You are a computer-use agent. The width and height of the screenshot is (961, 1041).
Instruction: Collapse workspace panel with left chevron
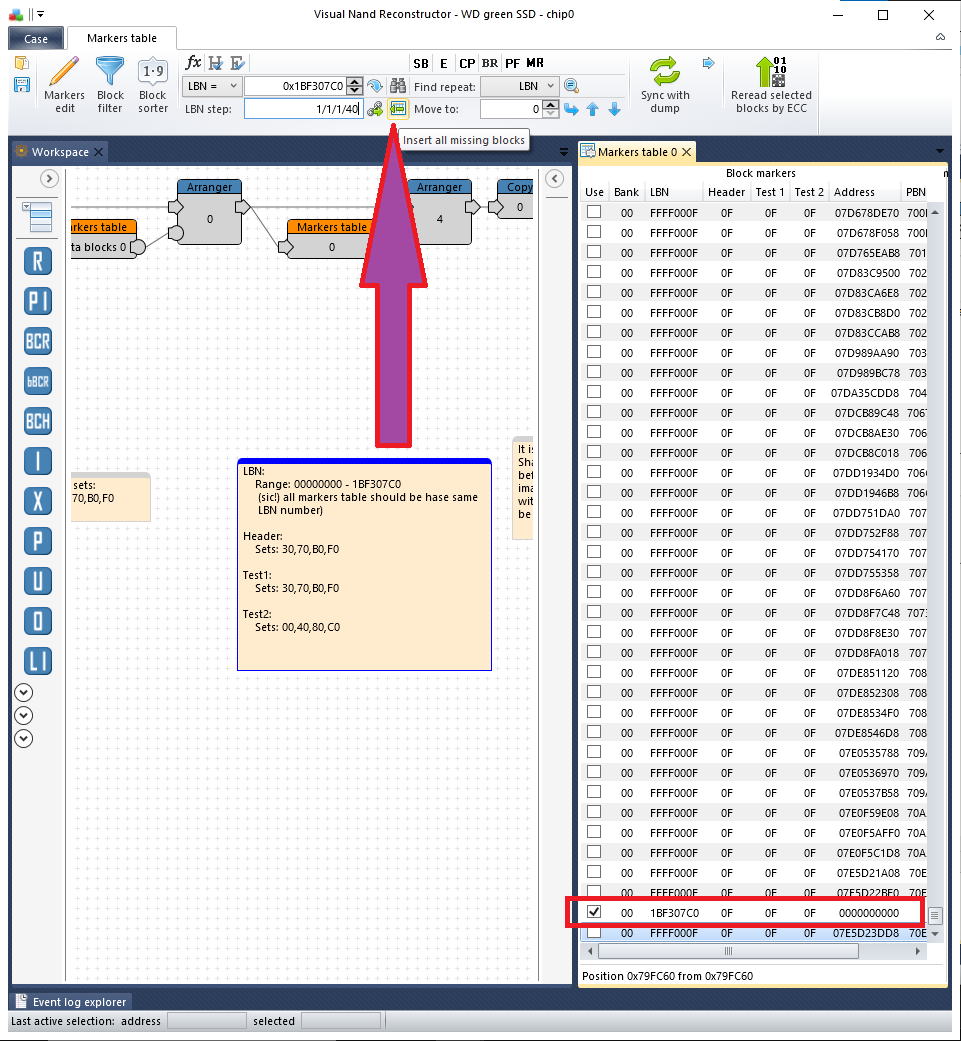(555, 179)
